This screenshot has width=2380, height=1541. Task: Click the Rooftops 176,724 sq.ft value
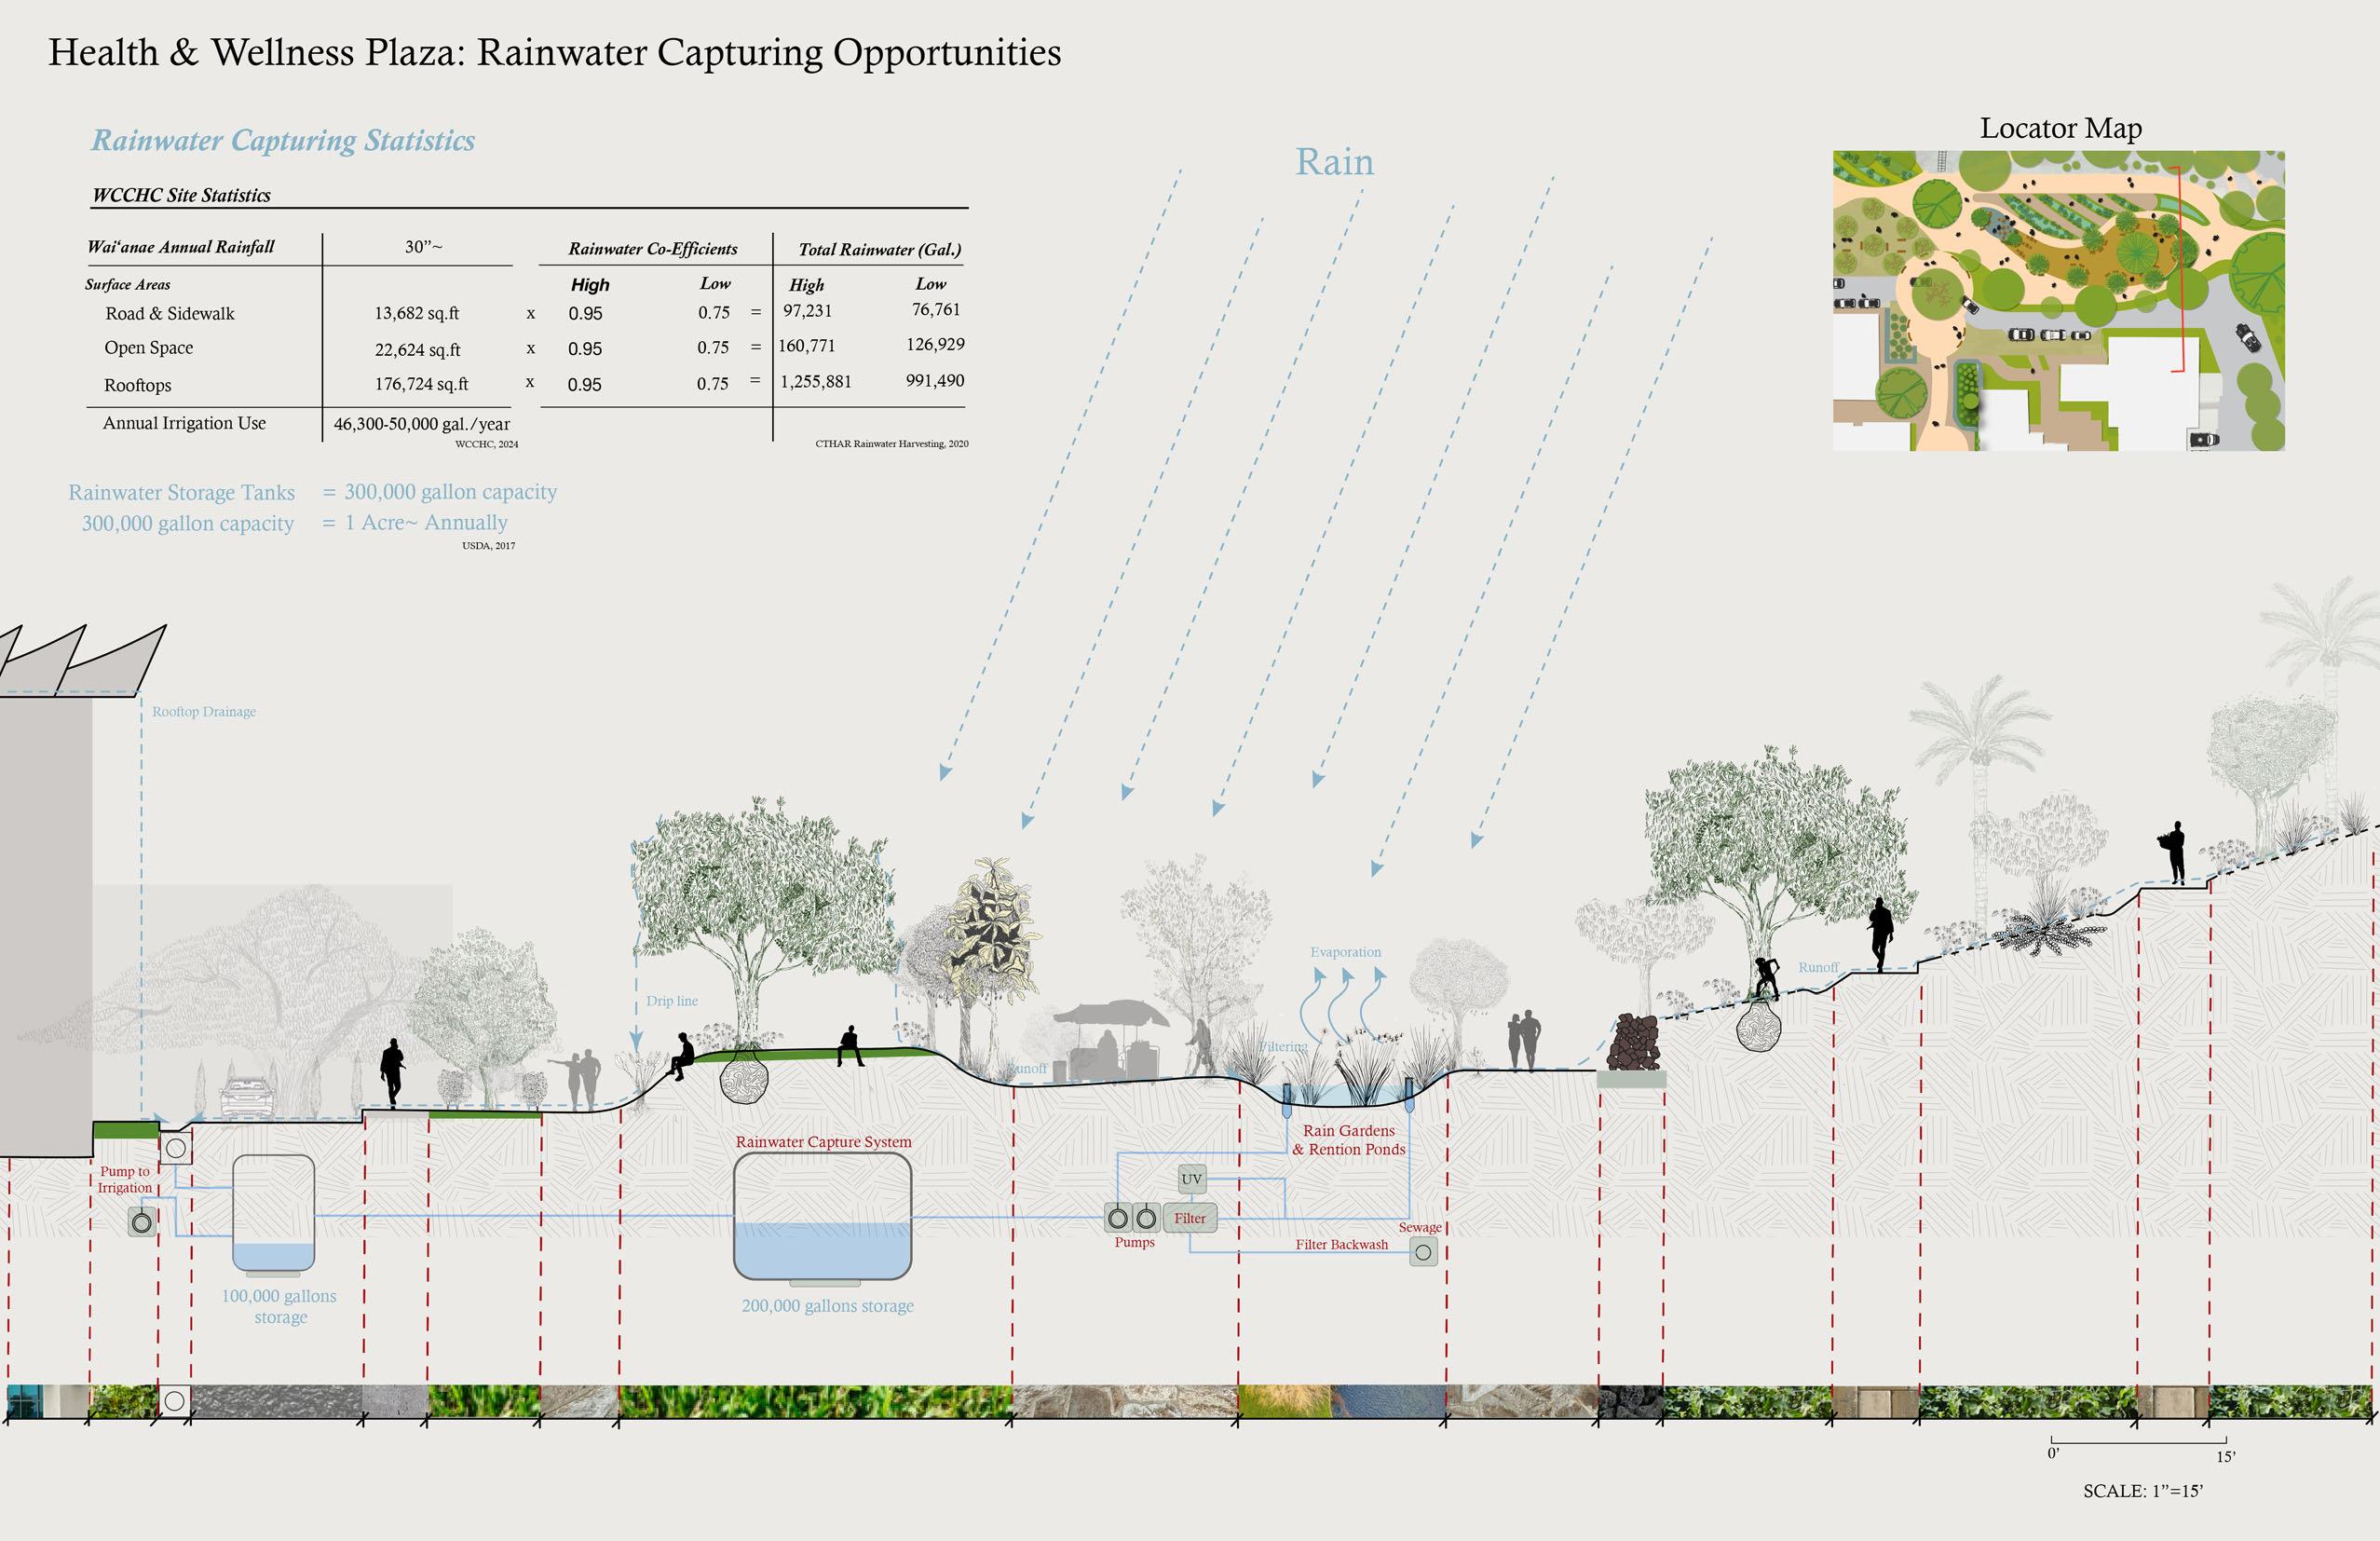[x=421, y=384]
